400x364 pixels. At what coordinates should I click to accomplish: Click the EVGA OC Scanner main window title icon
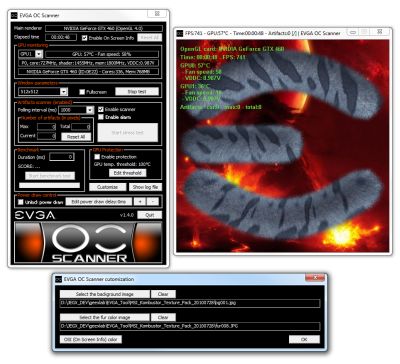[14, 15]
